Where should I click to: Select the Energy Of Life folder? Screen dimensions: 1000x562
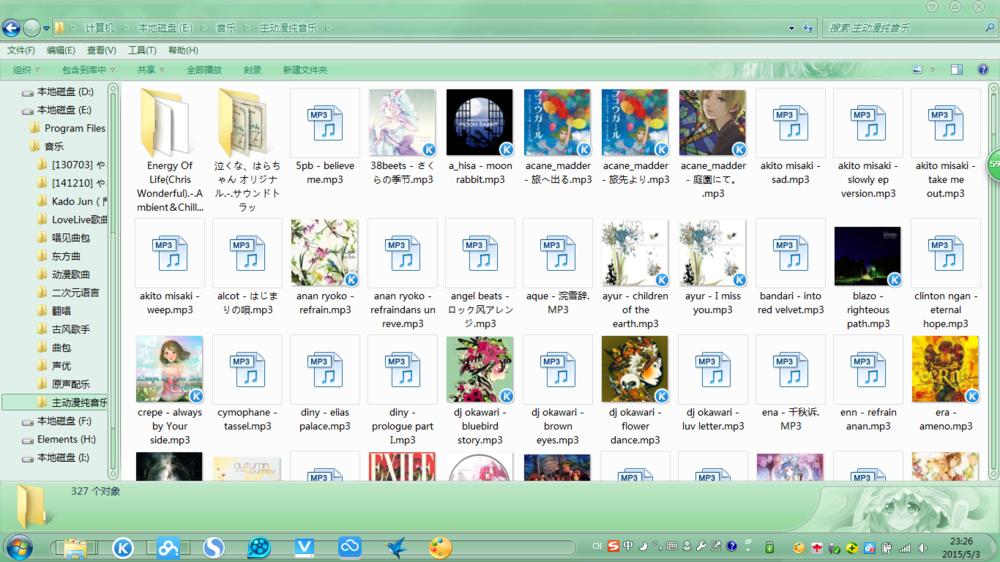point(170,151)
